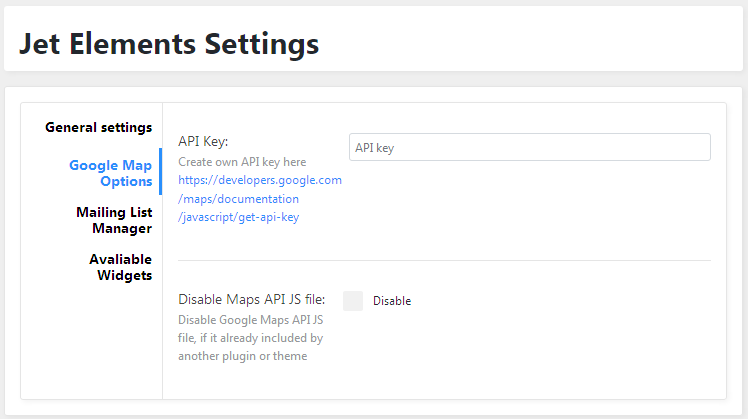The height and width of the screenshot is (419, 748).
Task: Click the /maps/documentation link line
Action: [x=239, y=199]
